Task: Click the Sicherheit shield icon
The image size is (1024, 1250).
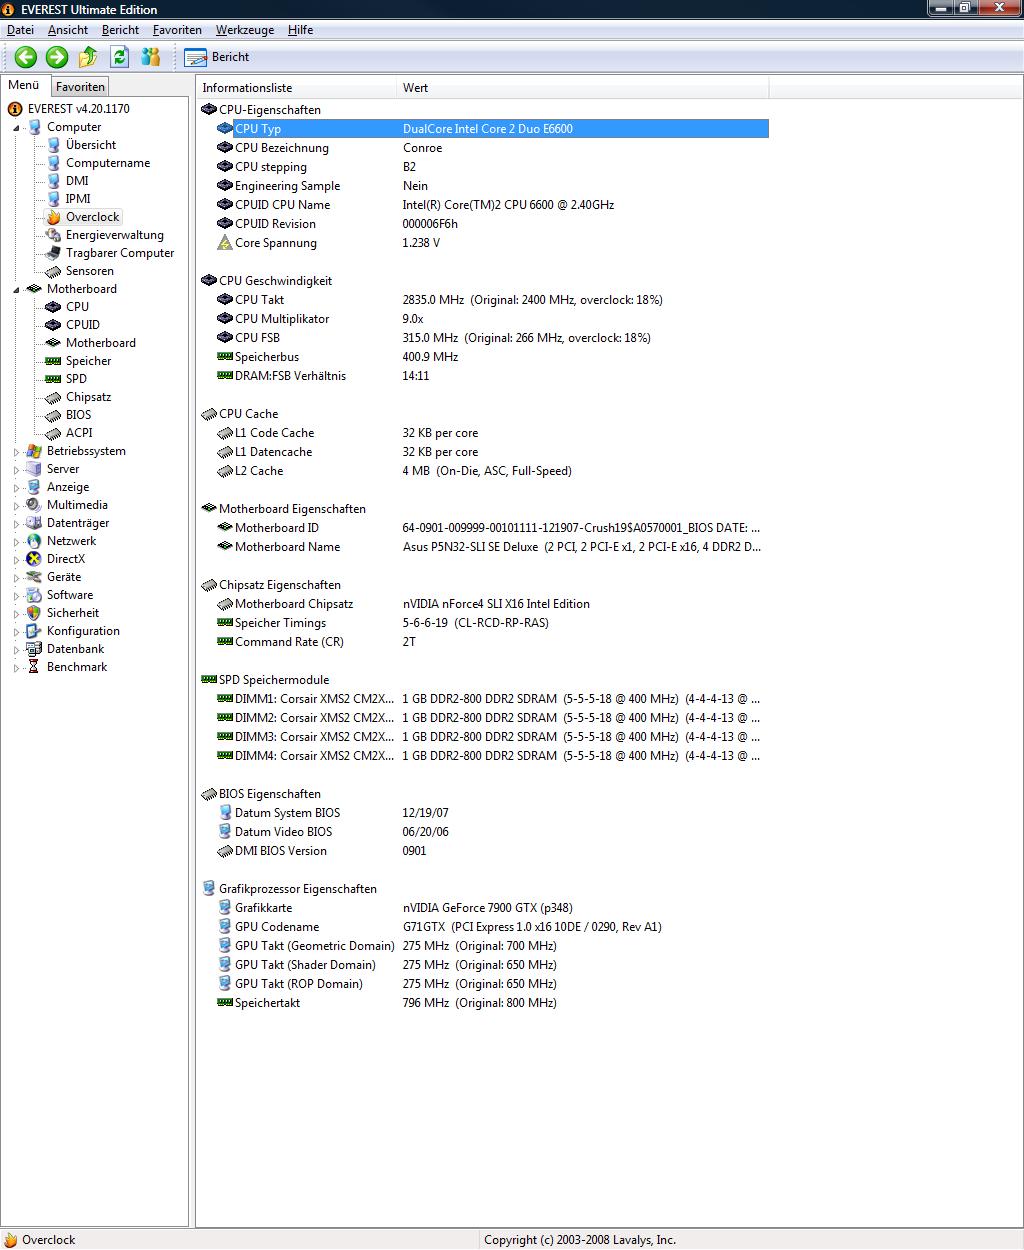Action: point(34,613)
